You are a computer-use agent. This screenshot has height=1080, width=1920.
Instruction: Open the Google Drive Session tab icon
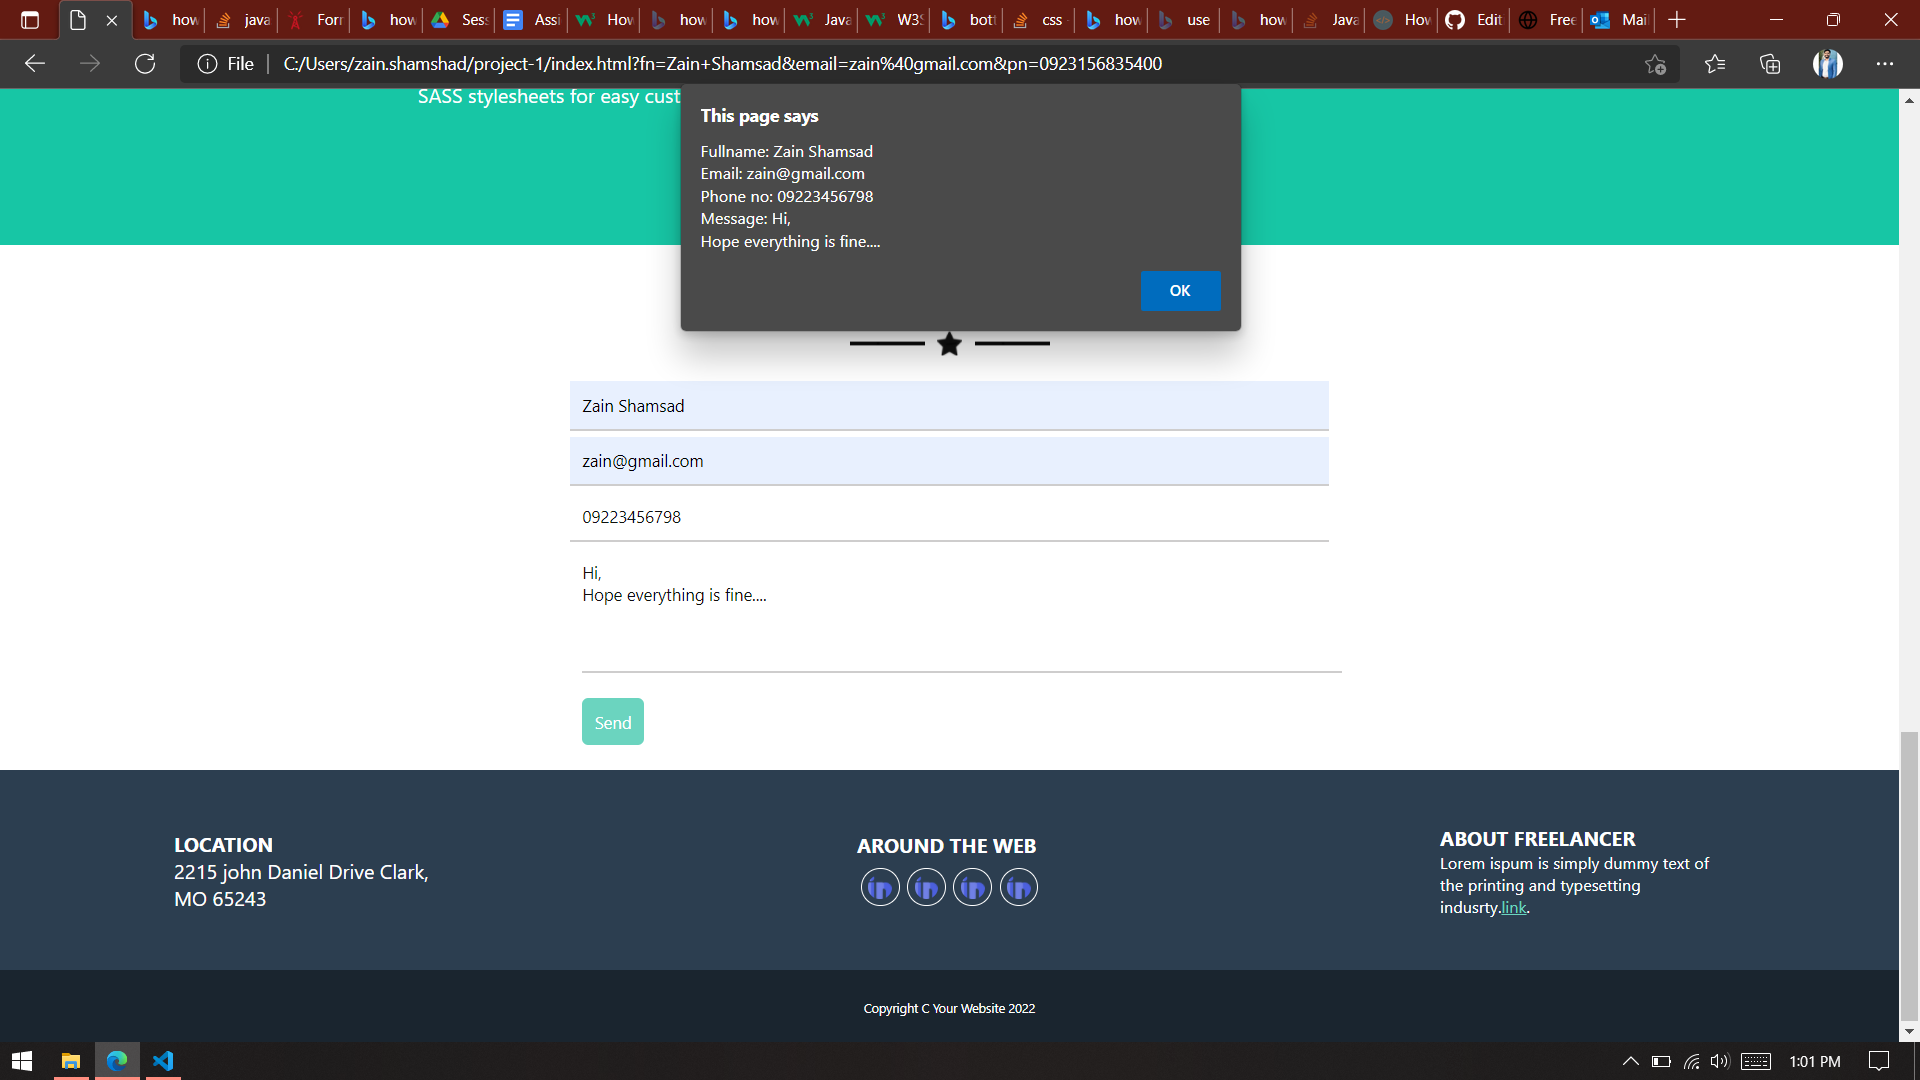(x=441, y=19)
